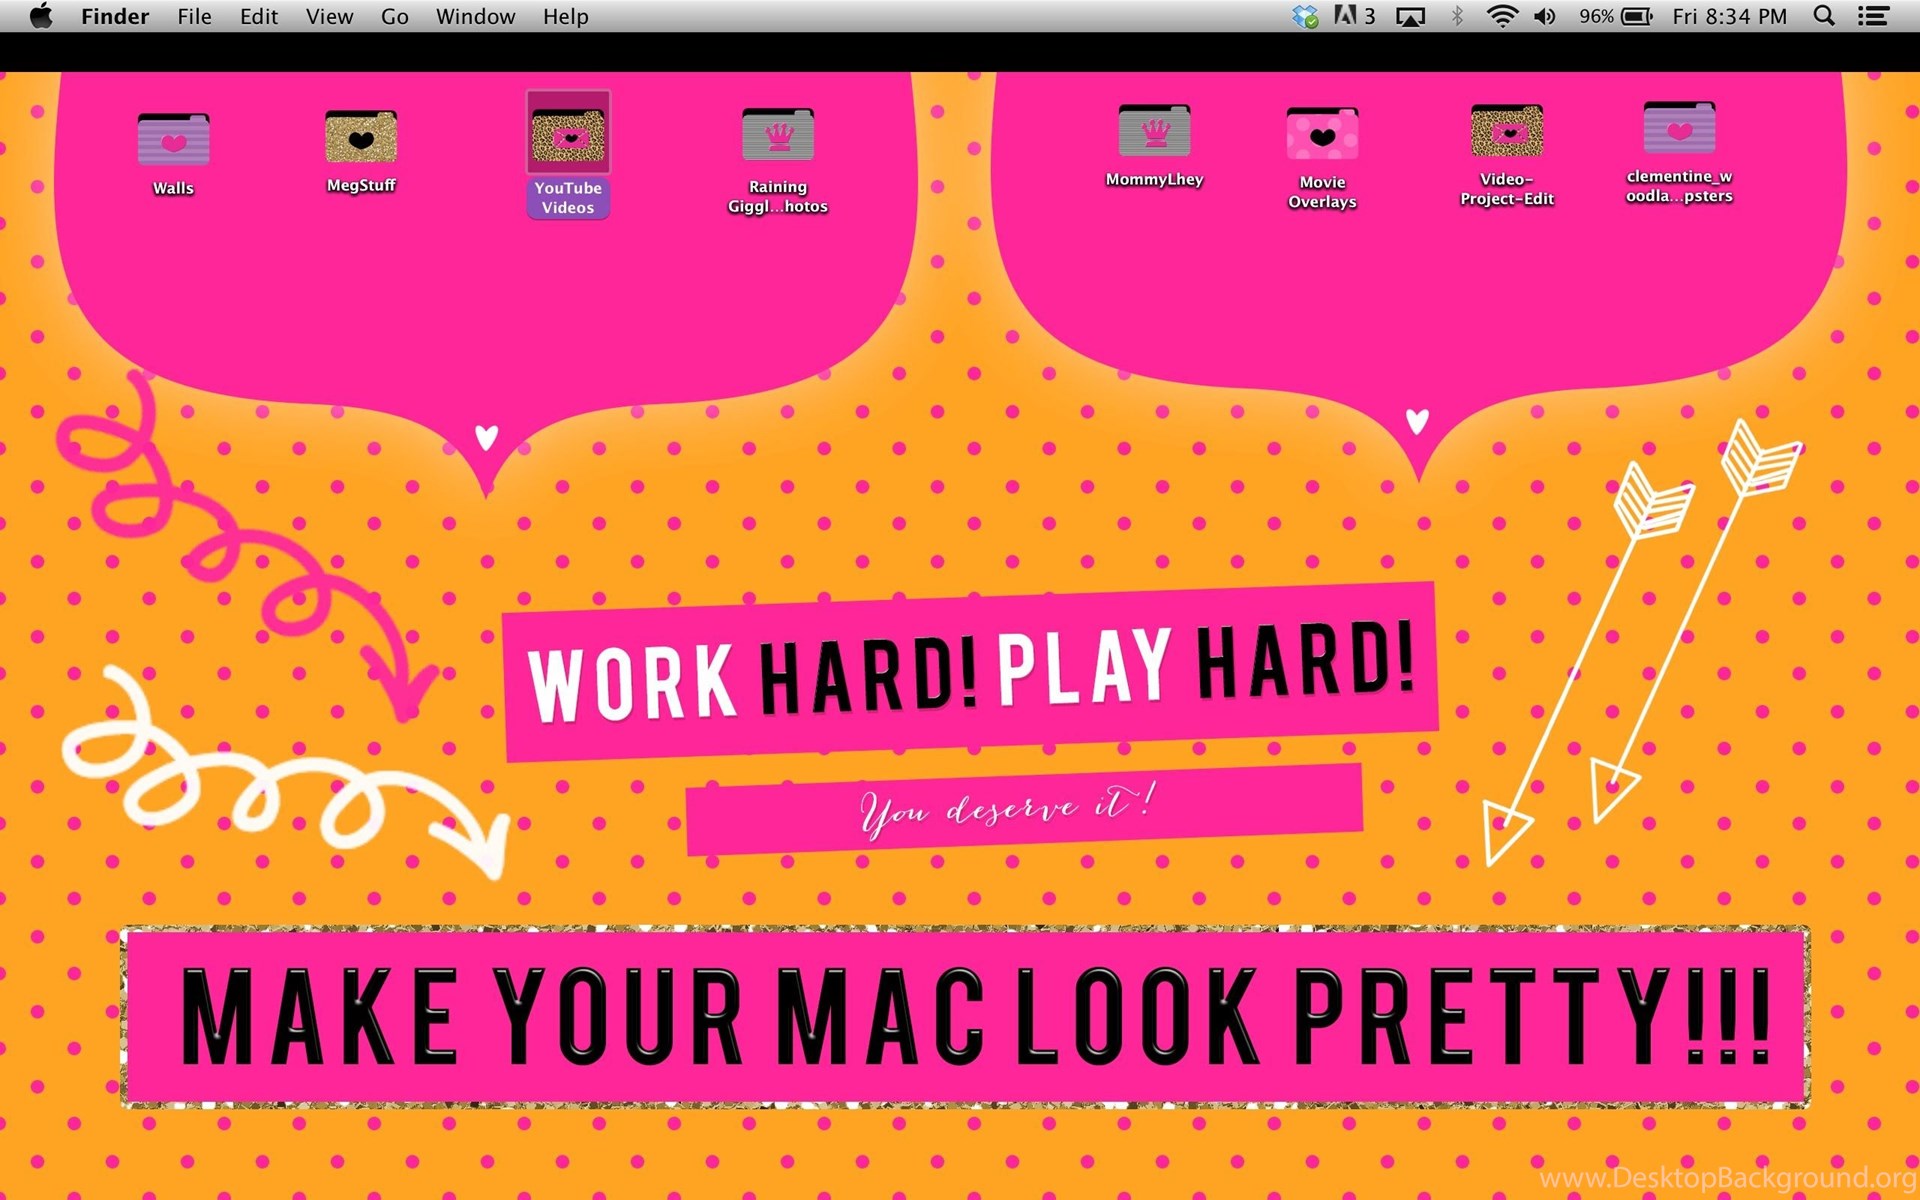Click the AirPlay display icon
Image resolution: width=1920 pixels, height=1200 pixels.
[x=1410, y=16]
